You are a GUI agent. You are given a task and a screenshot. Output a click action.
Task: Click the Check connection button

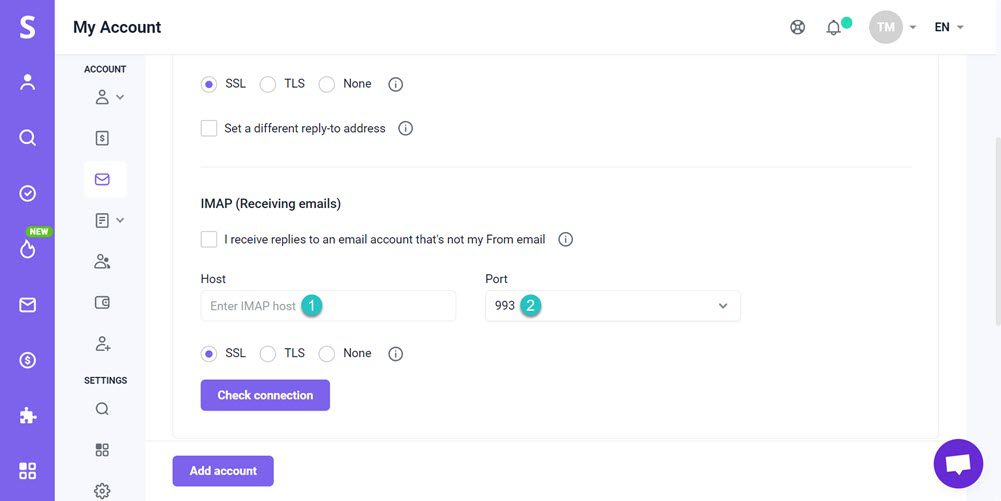point(265,395)
